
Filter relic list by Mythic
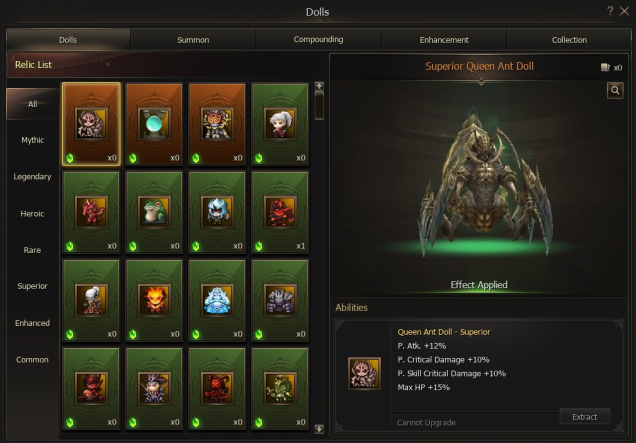pyautogui.click(x=32, y=140)
